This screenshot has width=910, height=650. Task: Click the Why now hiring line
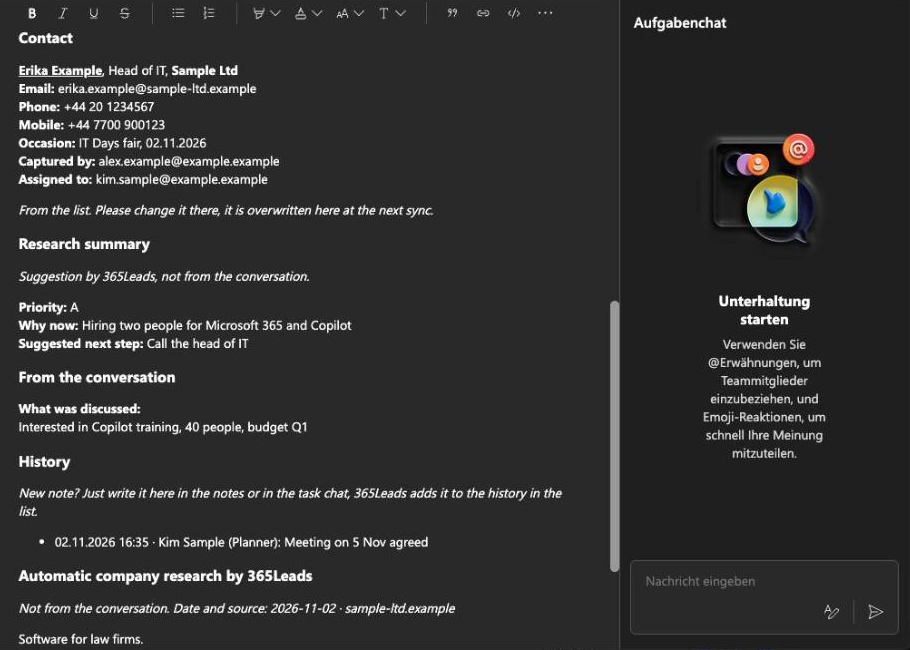click(185, 326)
